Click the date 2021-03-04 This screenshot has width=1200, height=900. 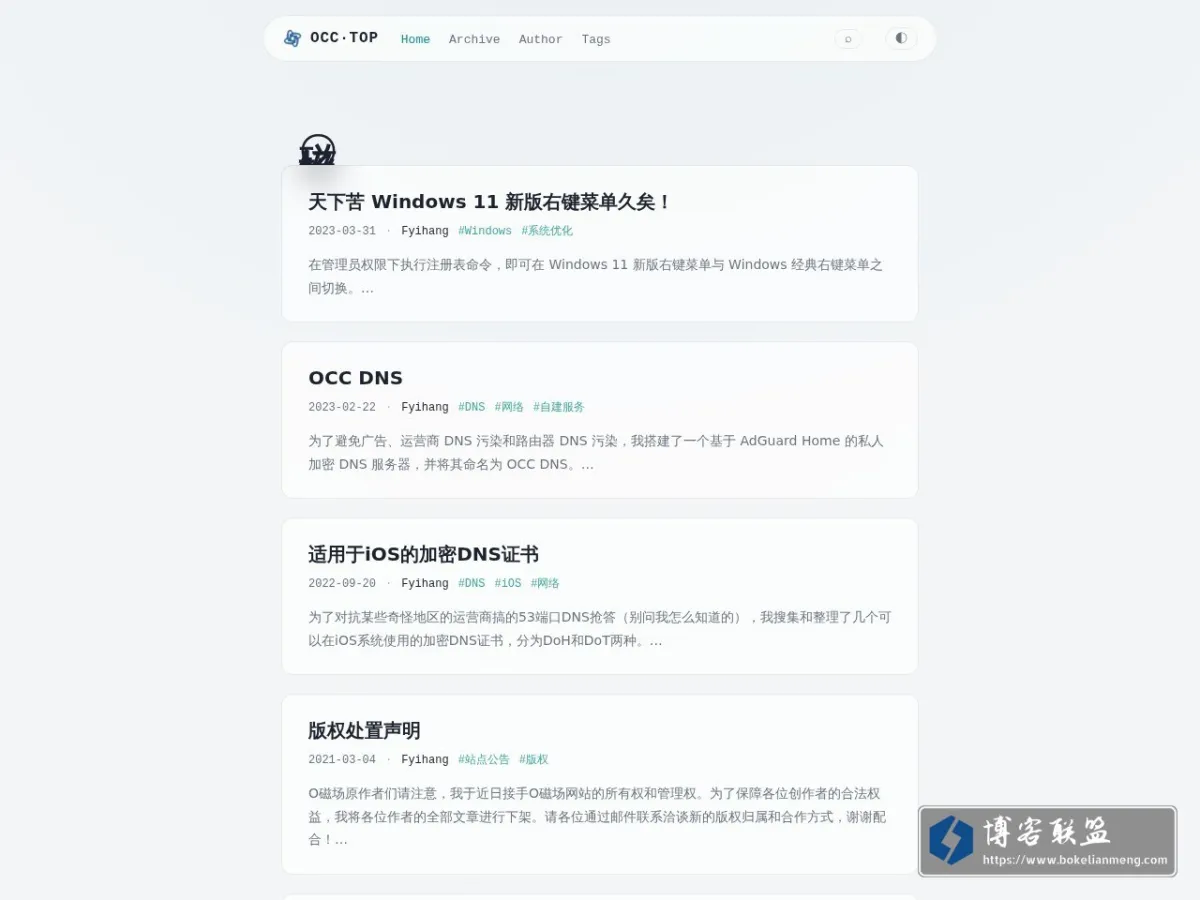tap(342, 759)
